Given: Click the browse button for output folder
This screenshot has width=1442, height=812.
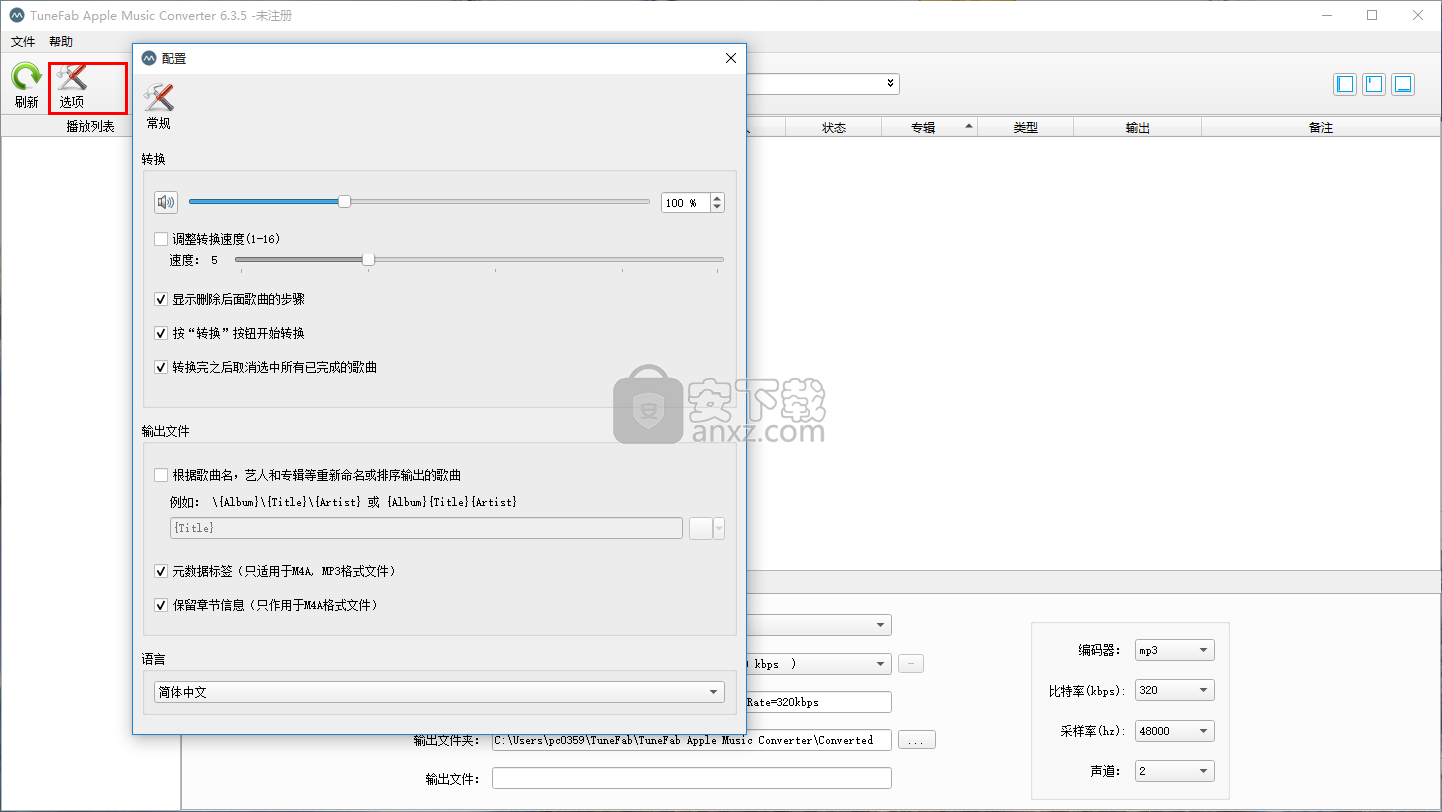Looking at the screenshot, I should tap(917, 740).
